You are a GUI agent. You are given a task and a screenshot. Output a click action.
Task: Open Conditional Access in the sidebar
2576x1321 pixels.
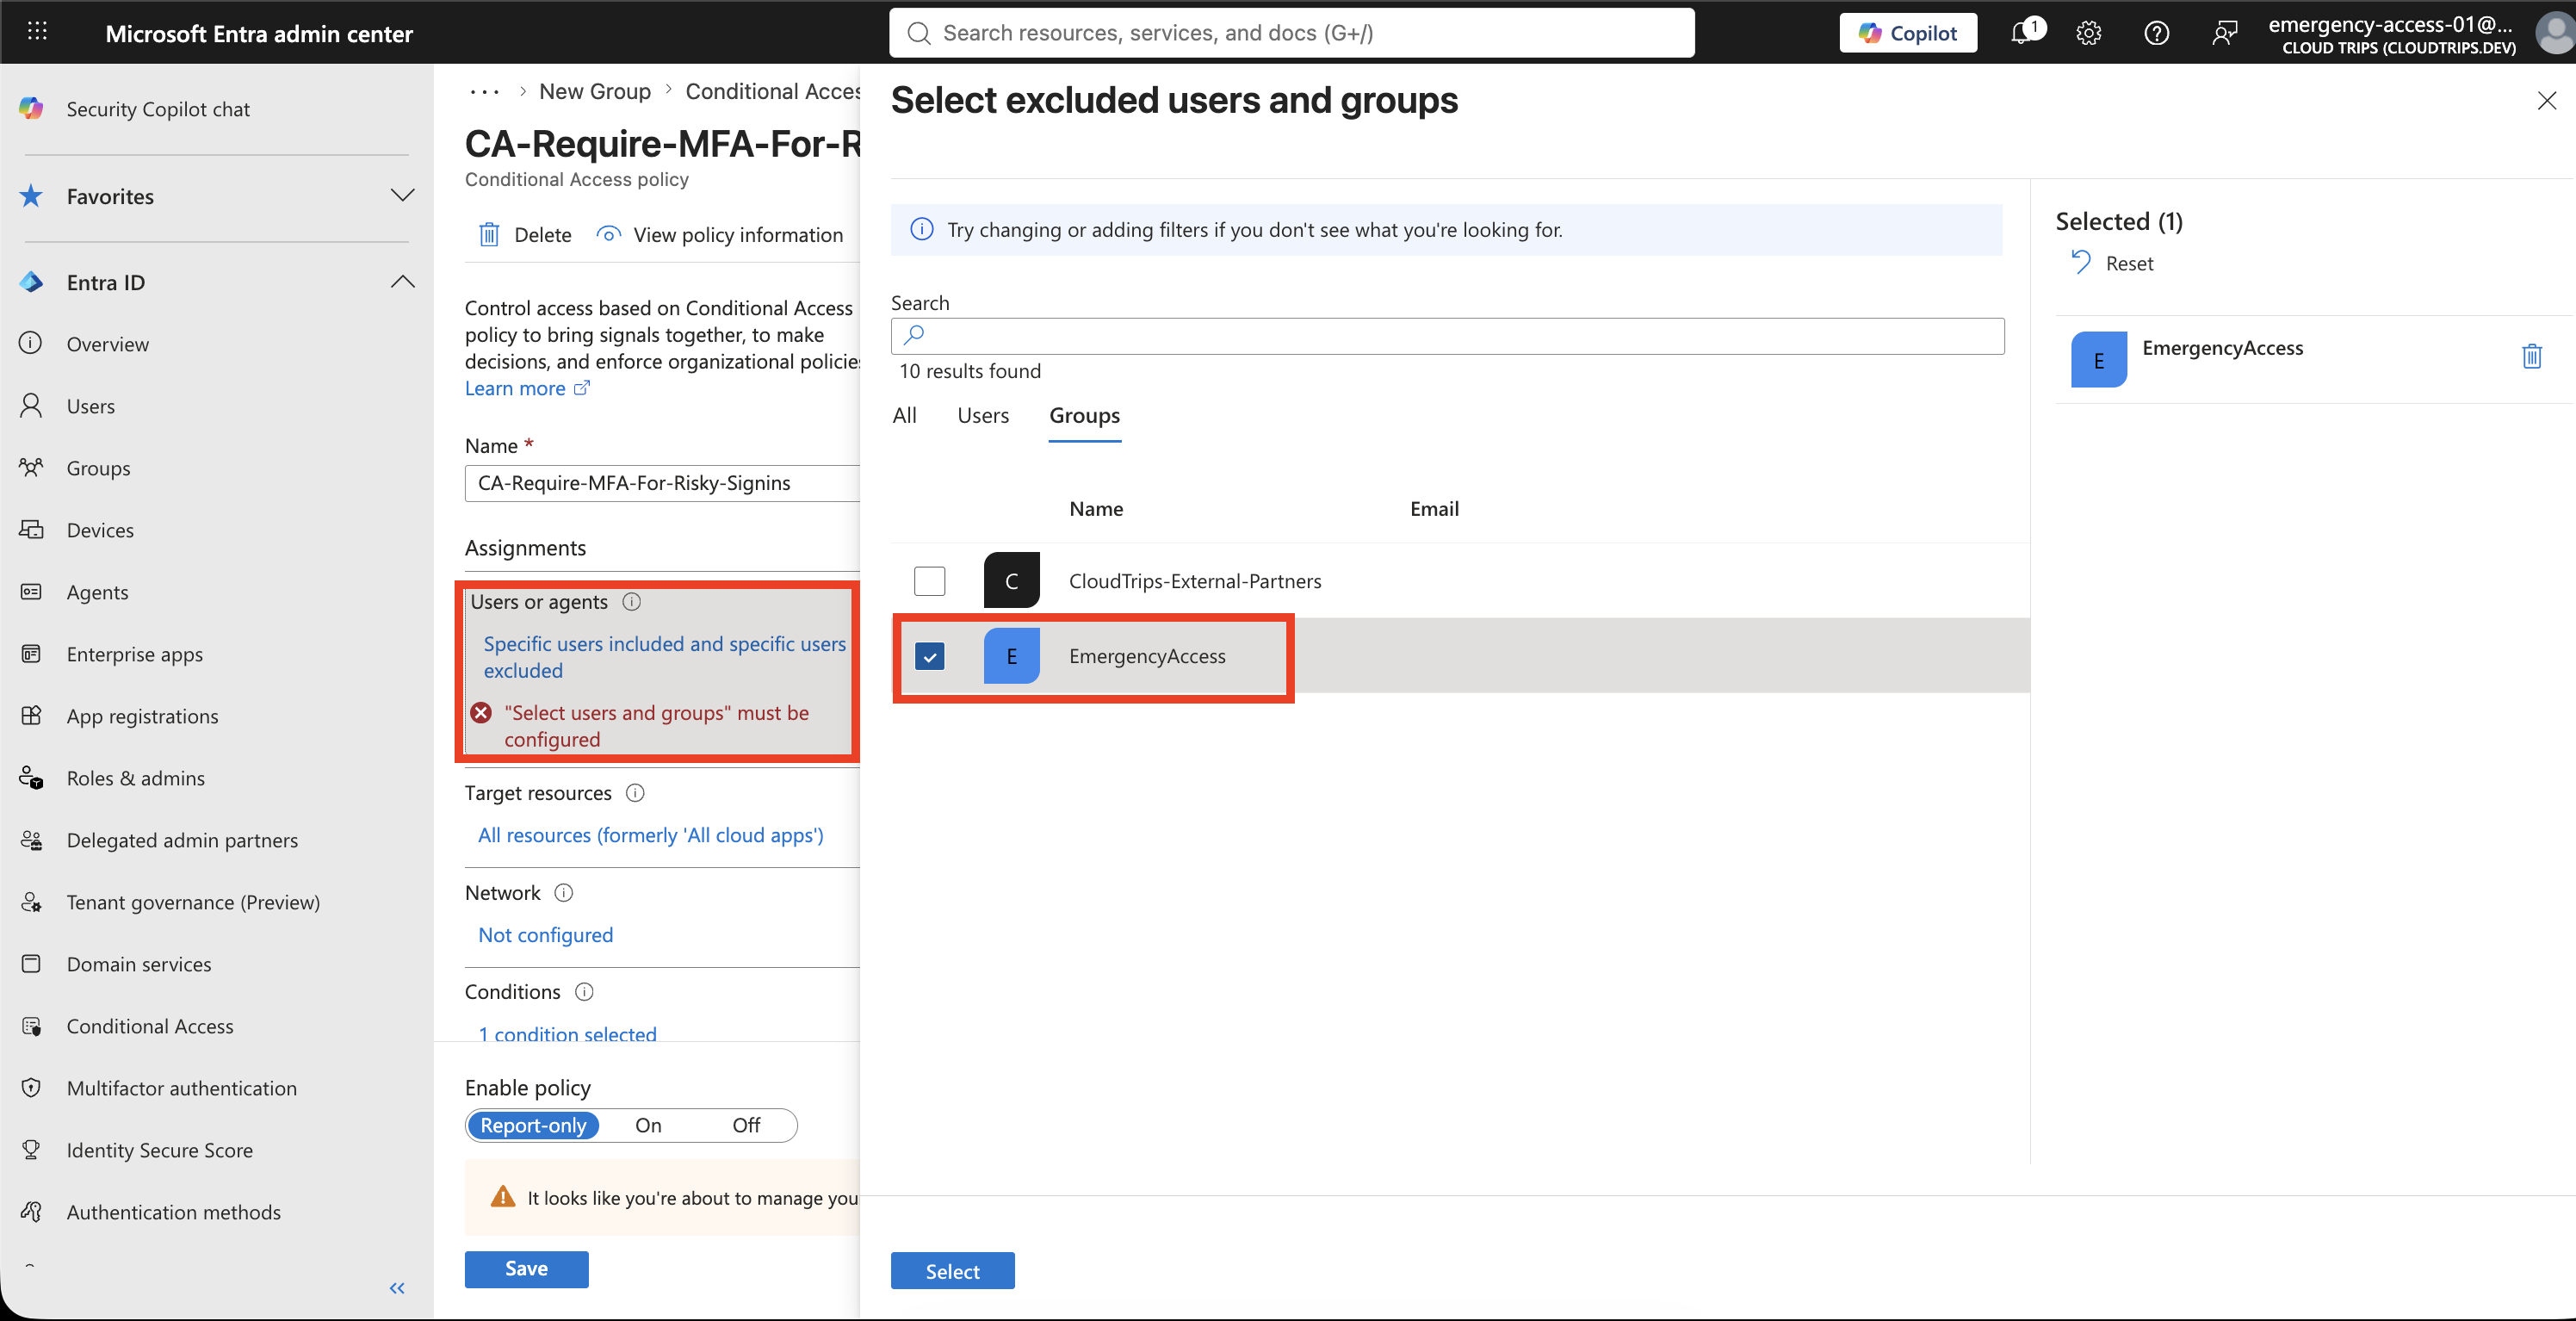(150, 1026)
